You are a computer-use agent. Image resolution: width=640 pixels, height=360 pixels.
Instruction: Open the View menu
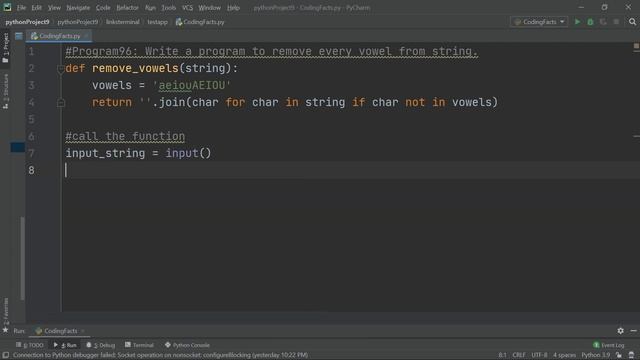[x=54, y=8]
